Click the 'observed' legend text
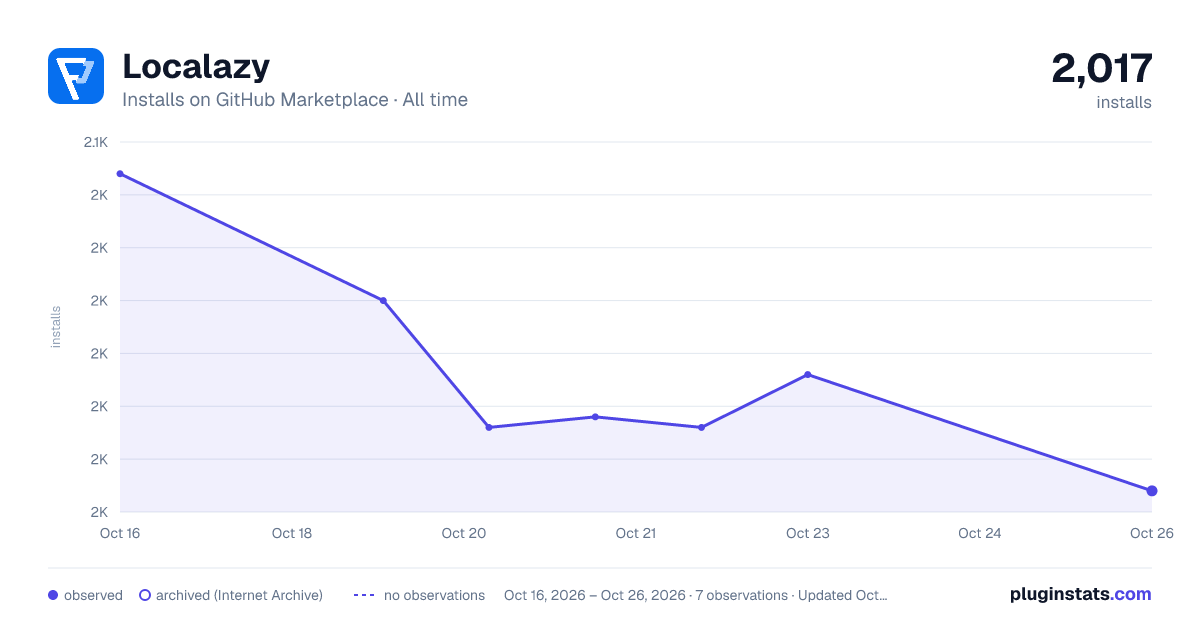 coord(93,595)
